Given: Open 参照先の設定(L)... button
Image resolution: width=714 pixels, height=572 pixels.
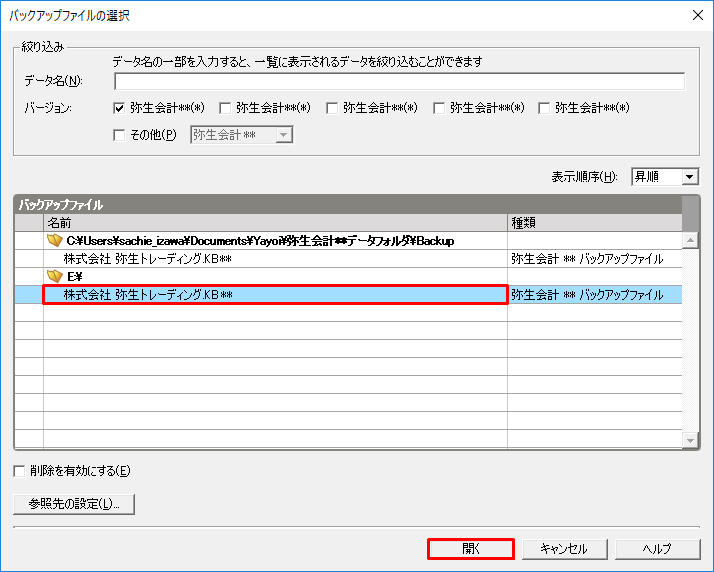Looking at the screenshot, I should [x=74, y=504].
